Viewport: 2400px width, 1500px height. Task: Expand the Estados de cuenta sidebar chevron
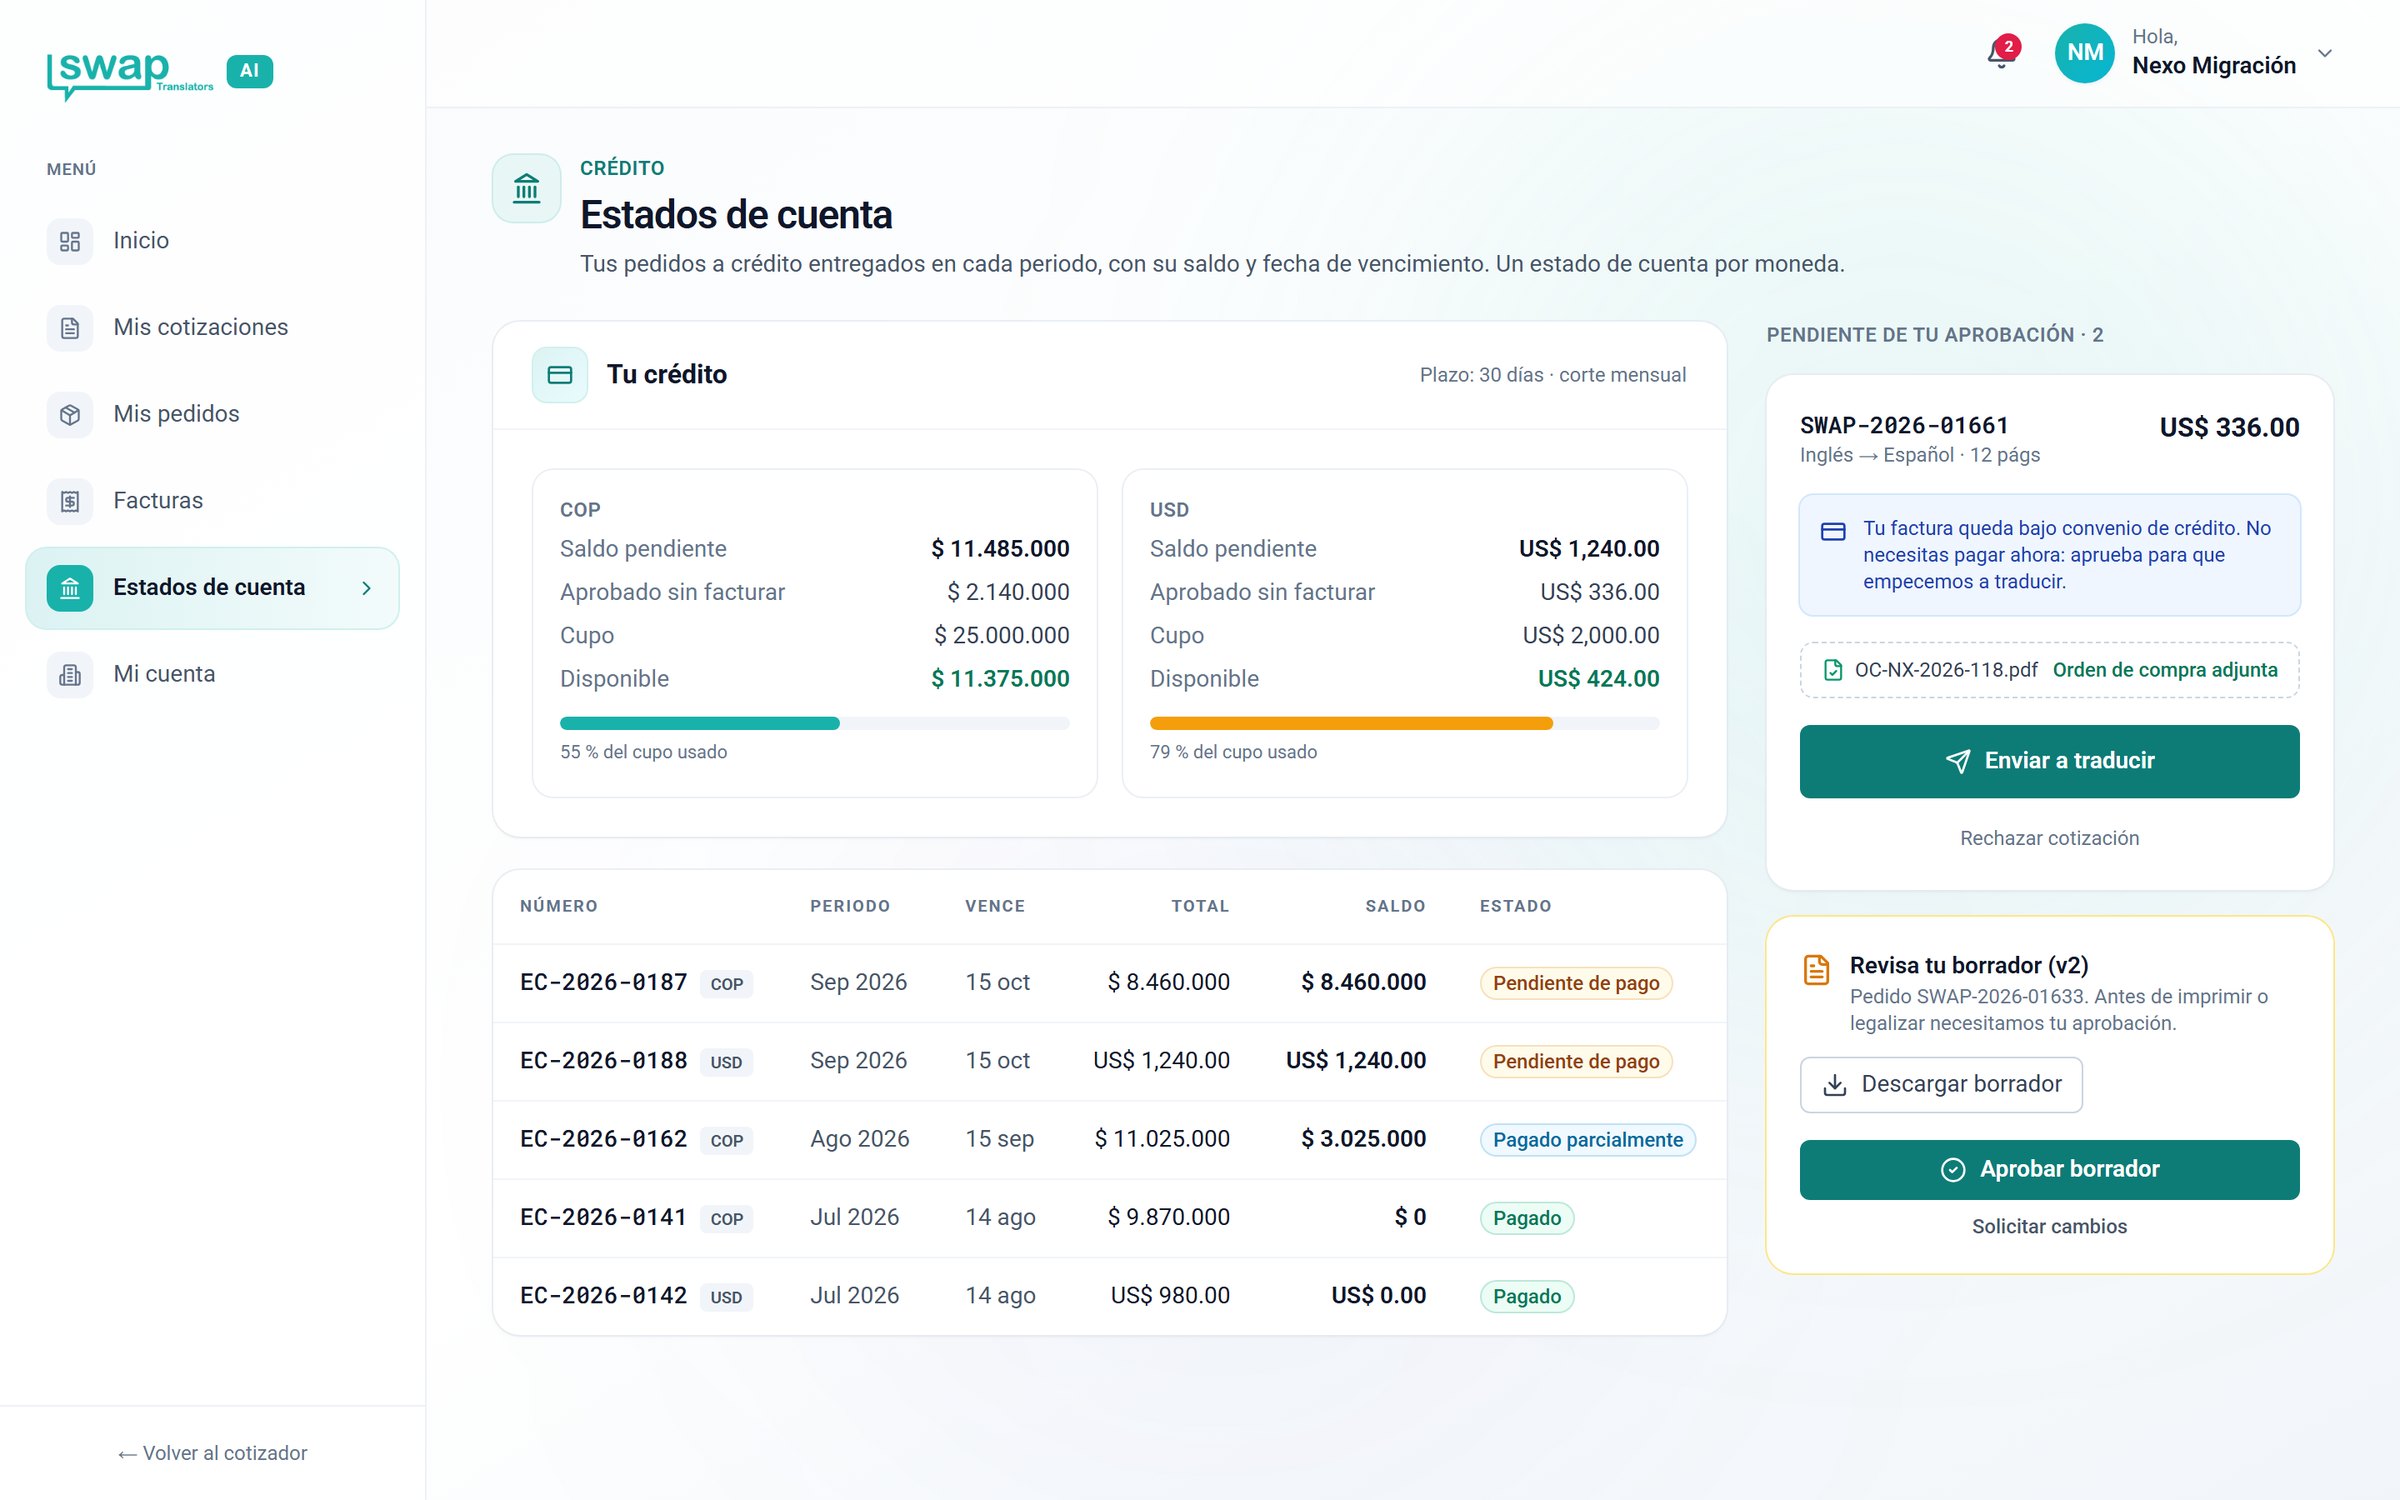tap(367, 588)
